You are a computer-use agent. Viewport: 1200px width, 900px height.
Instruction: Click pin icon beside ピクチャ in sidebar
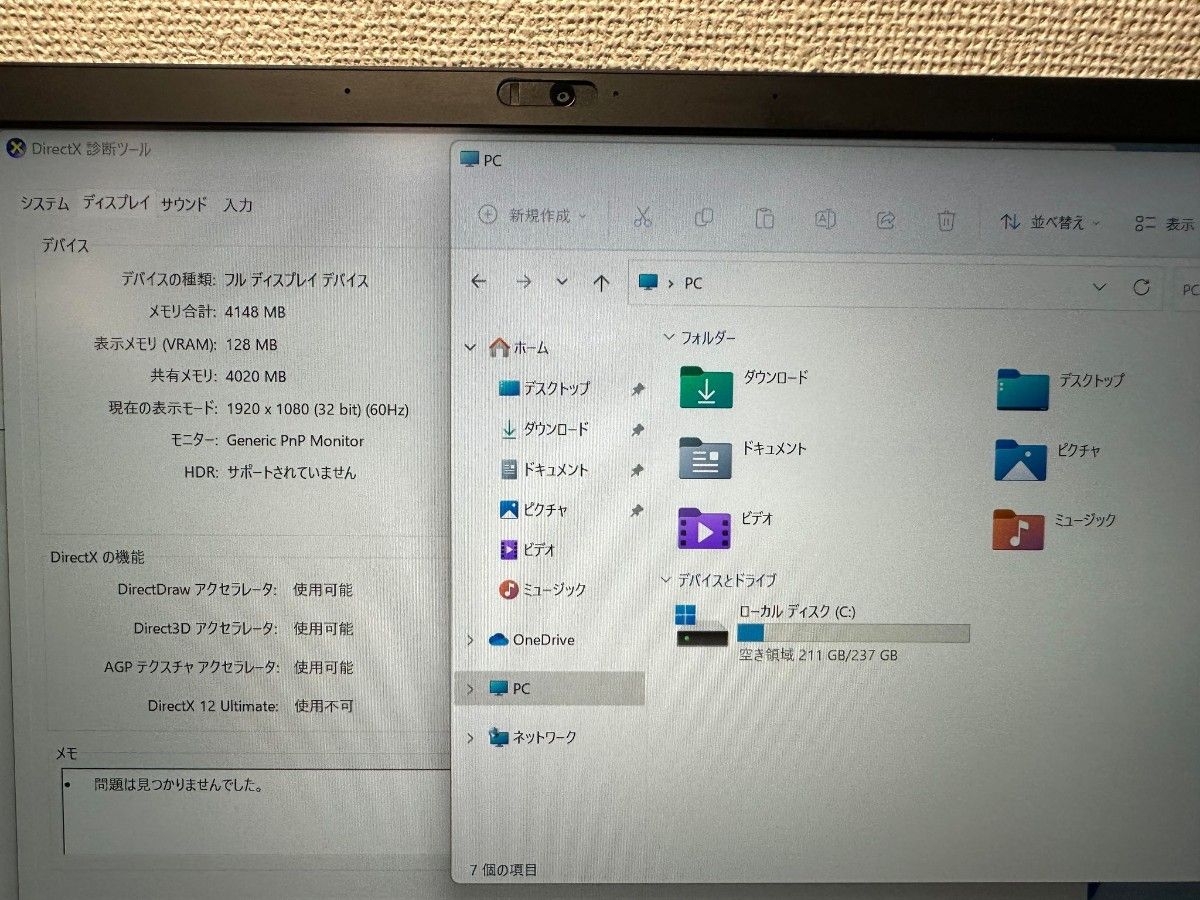coord(636,511)
